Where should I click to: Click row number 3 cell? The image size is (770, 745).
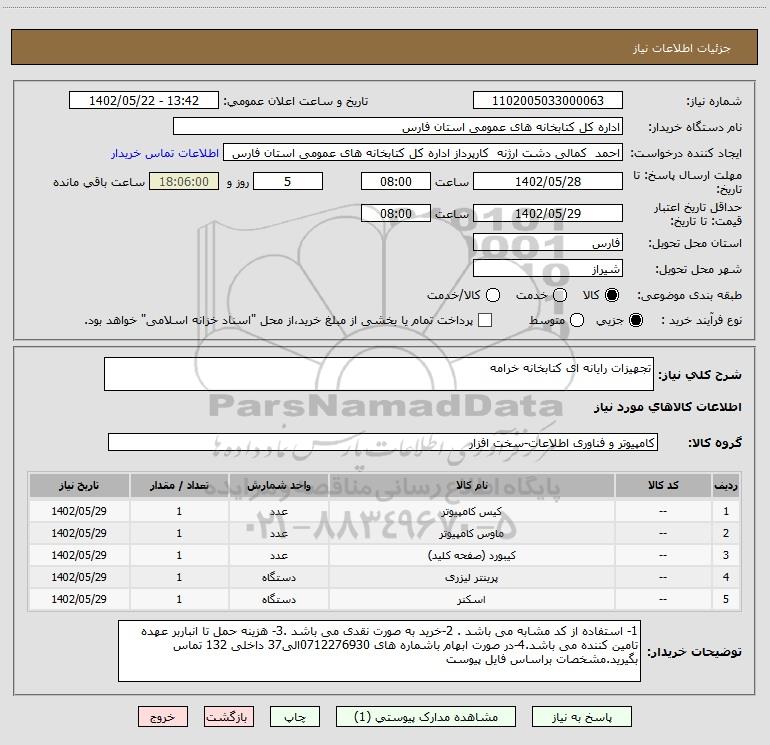[726, 555]
